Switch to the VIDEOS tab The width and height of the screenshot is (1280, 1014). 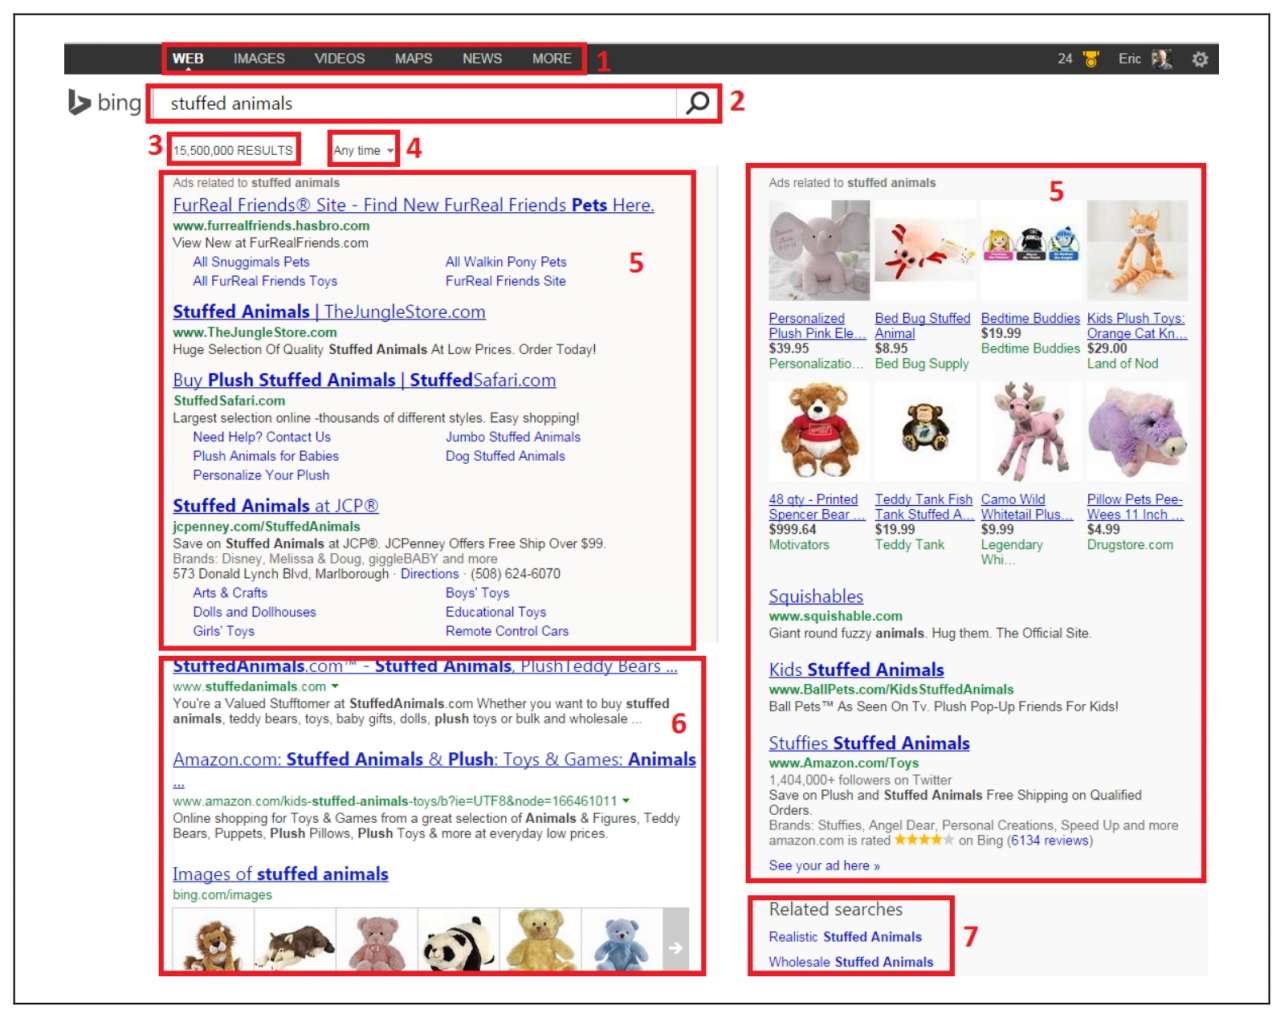(340, 59)
